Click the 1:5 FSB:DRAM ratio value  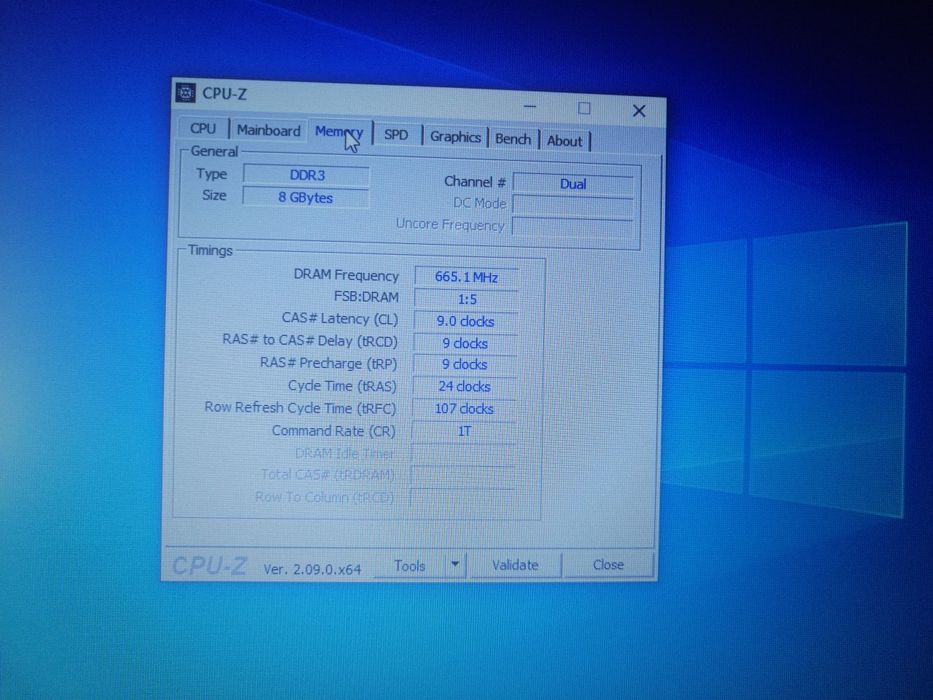(466, 299)
